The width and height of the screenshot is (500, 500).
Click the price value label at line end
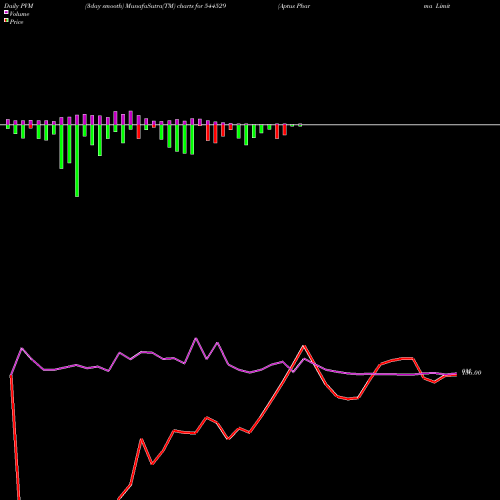pos(471,373)
